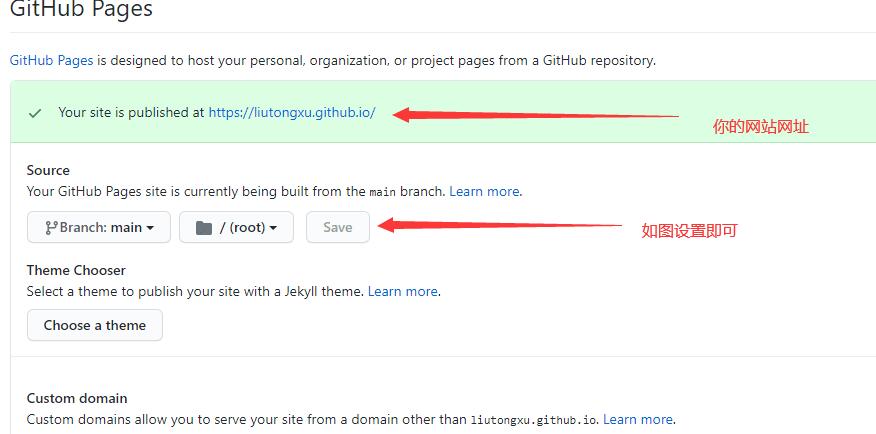The image size is (876, 434).
Task: Click the Custom domain heading
Action: point(77,398)
